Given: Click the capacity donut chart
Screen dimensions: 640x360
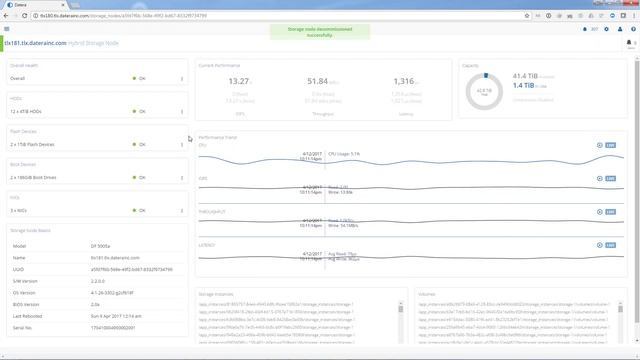Looking at the screenshot, I should point(484,91).
